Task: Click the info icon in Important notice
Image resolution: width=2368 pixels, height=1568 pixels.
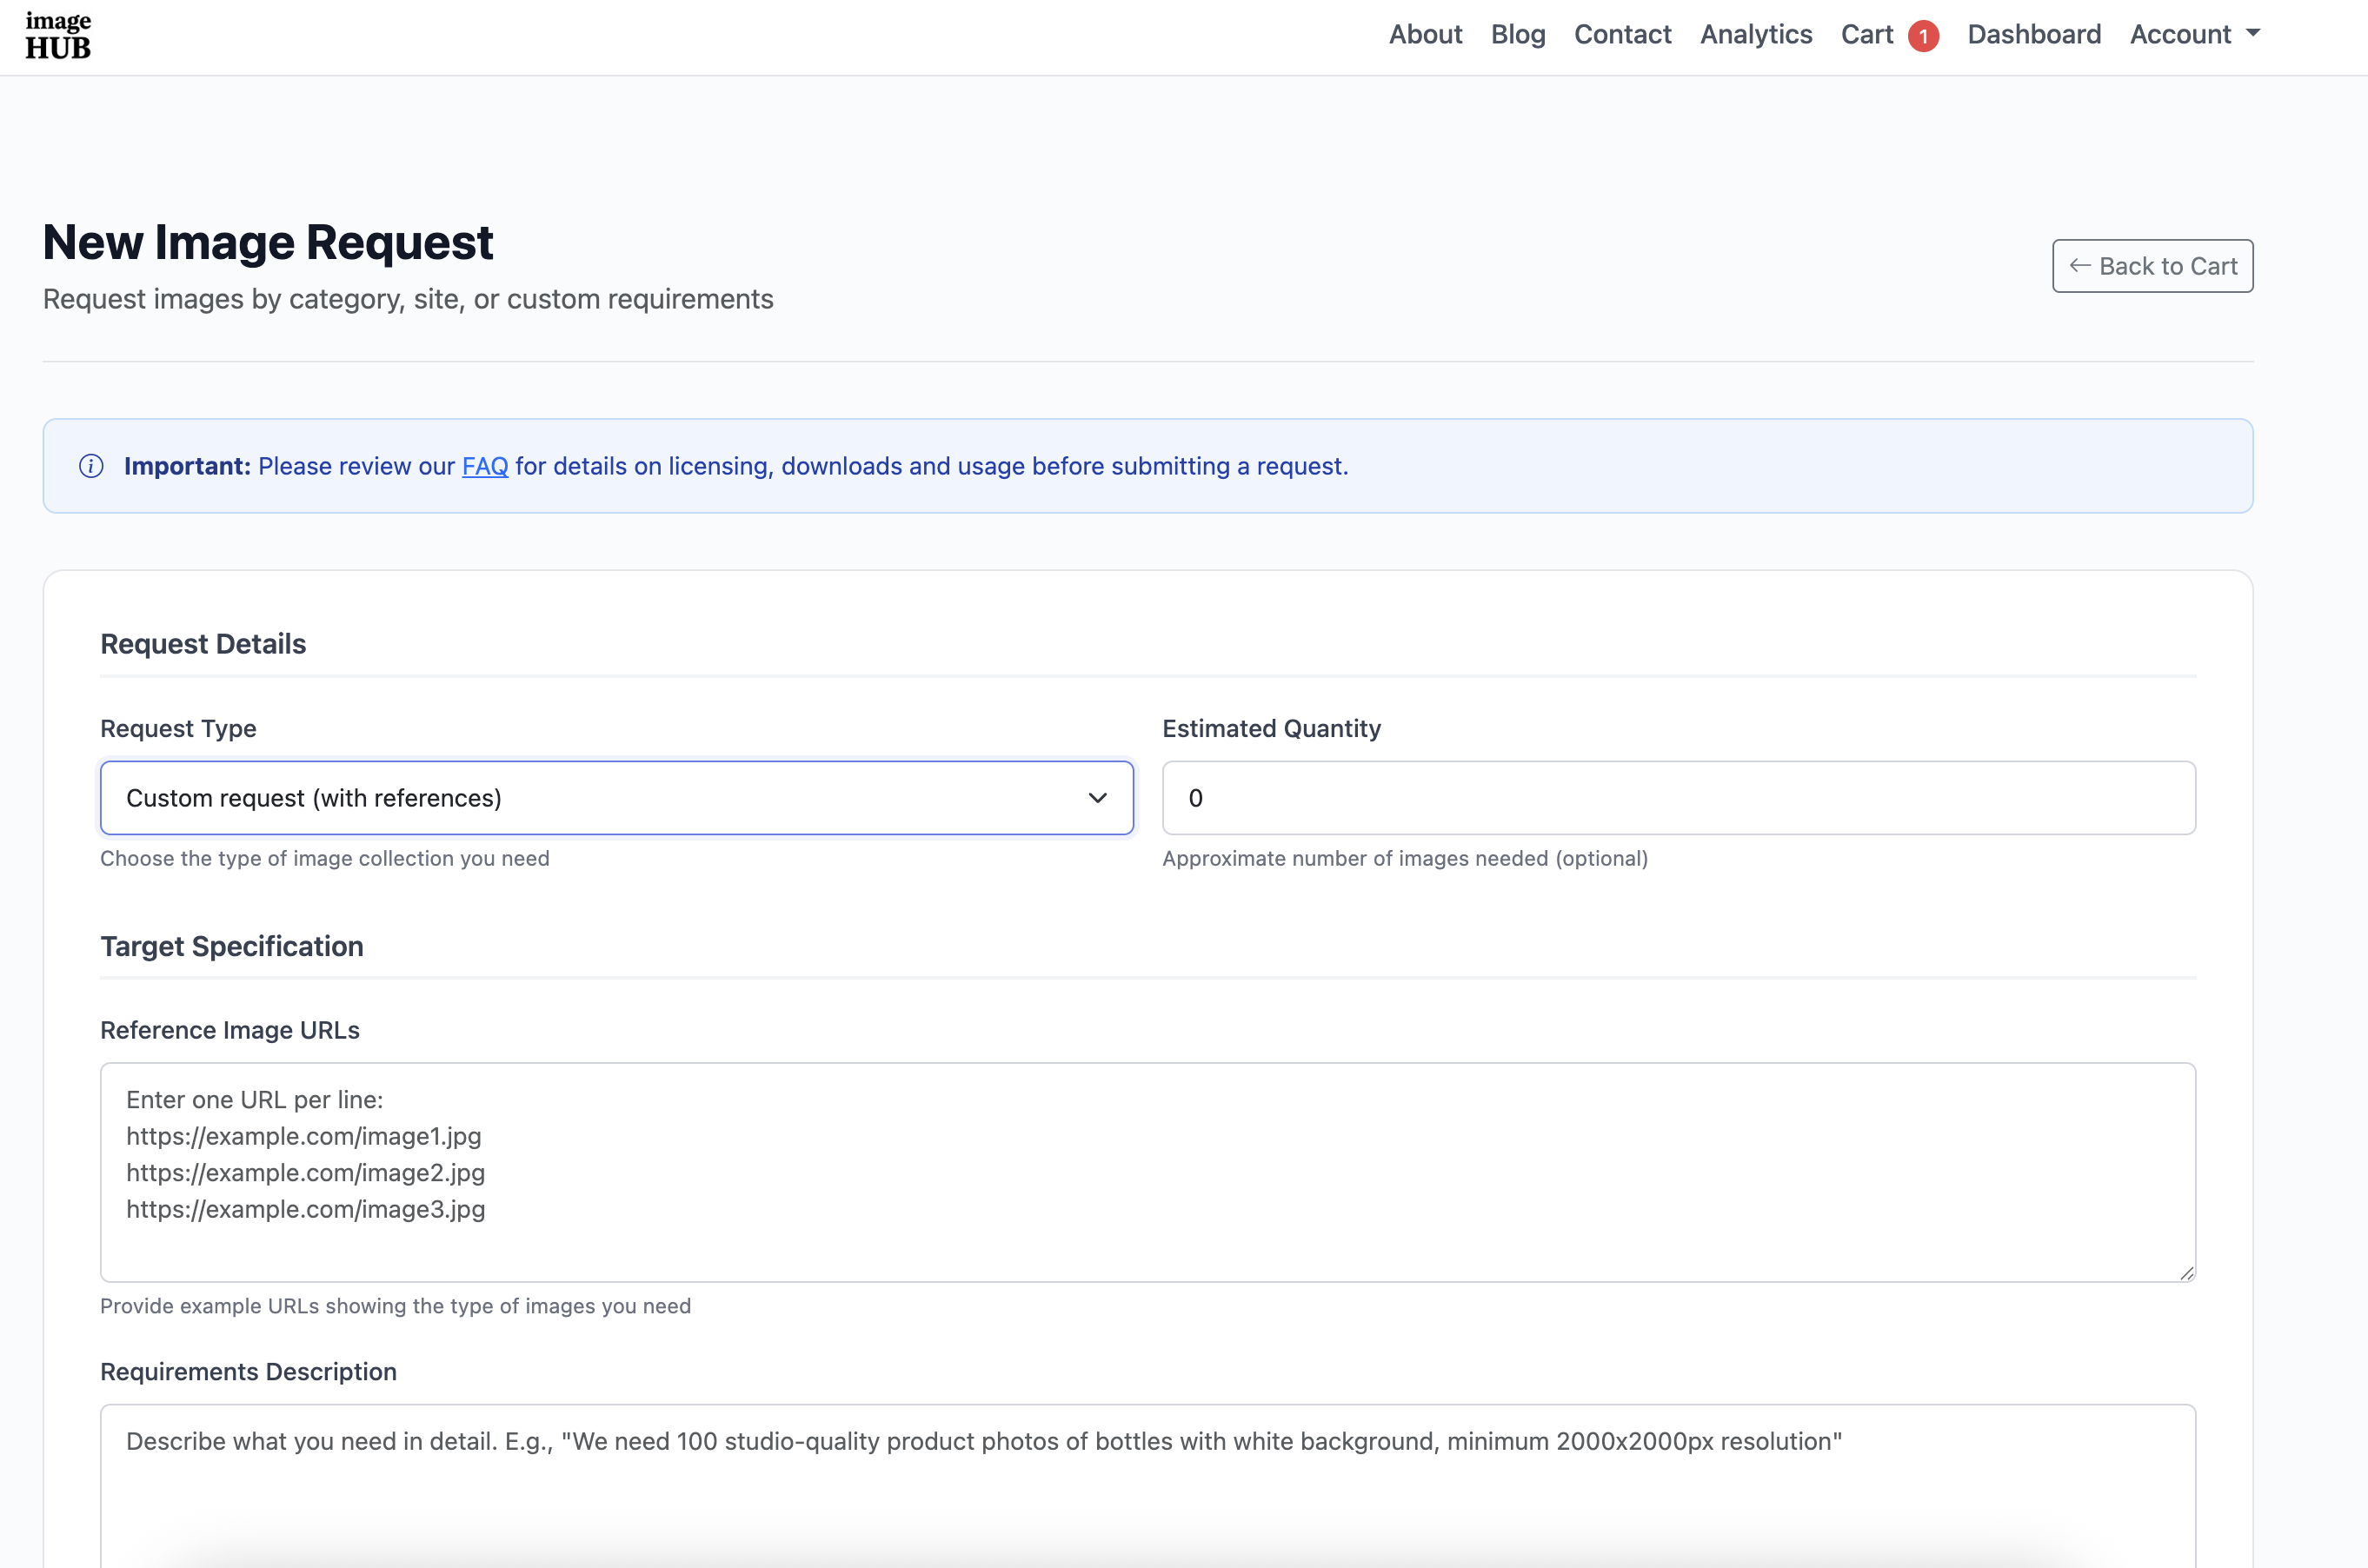Action: pos(91,466)
